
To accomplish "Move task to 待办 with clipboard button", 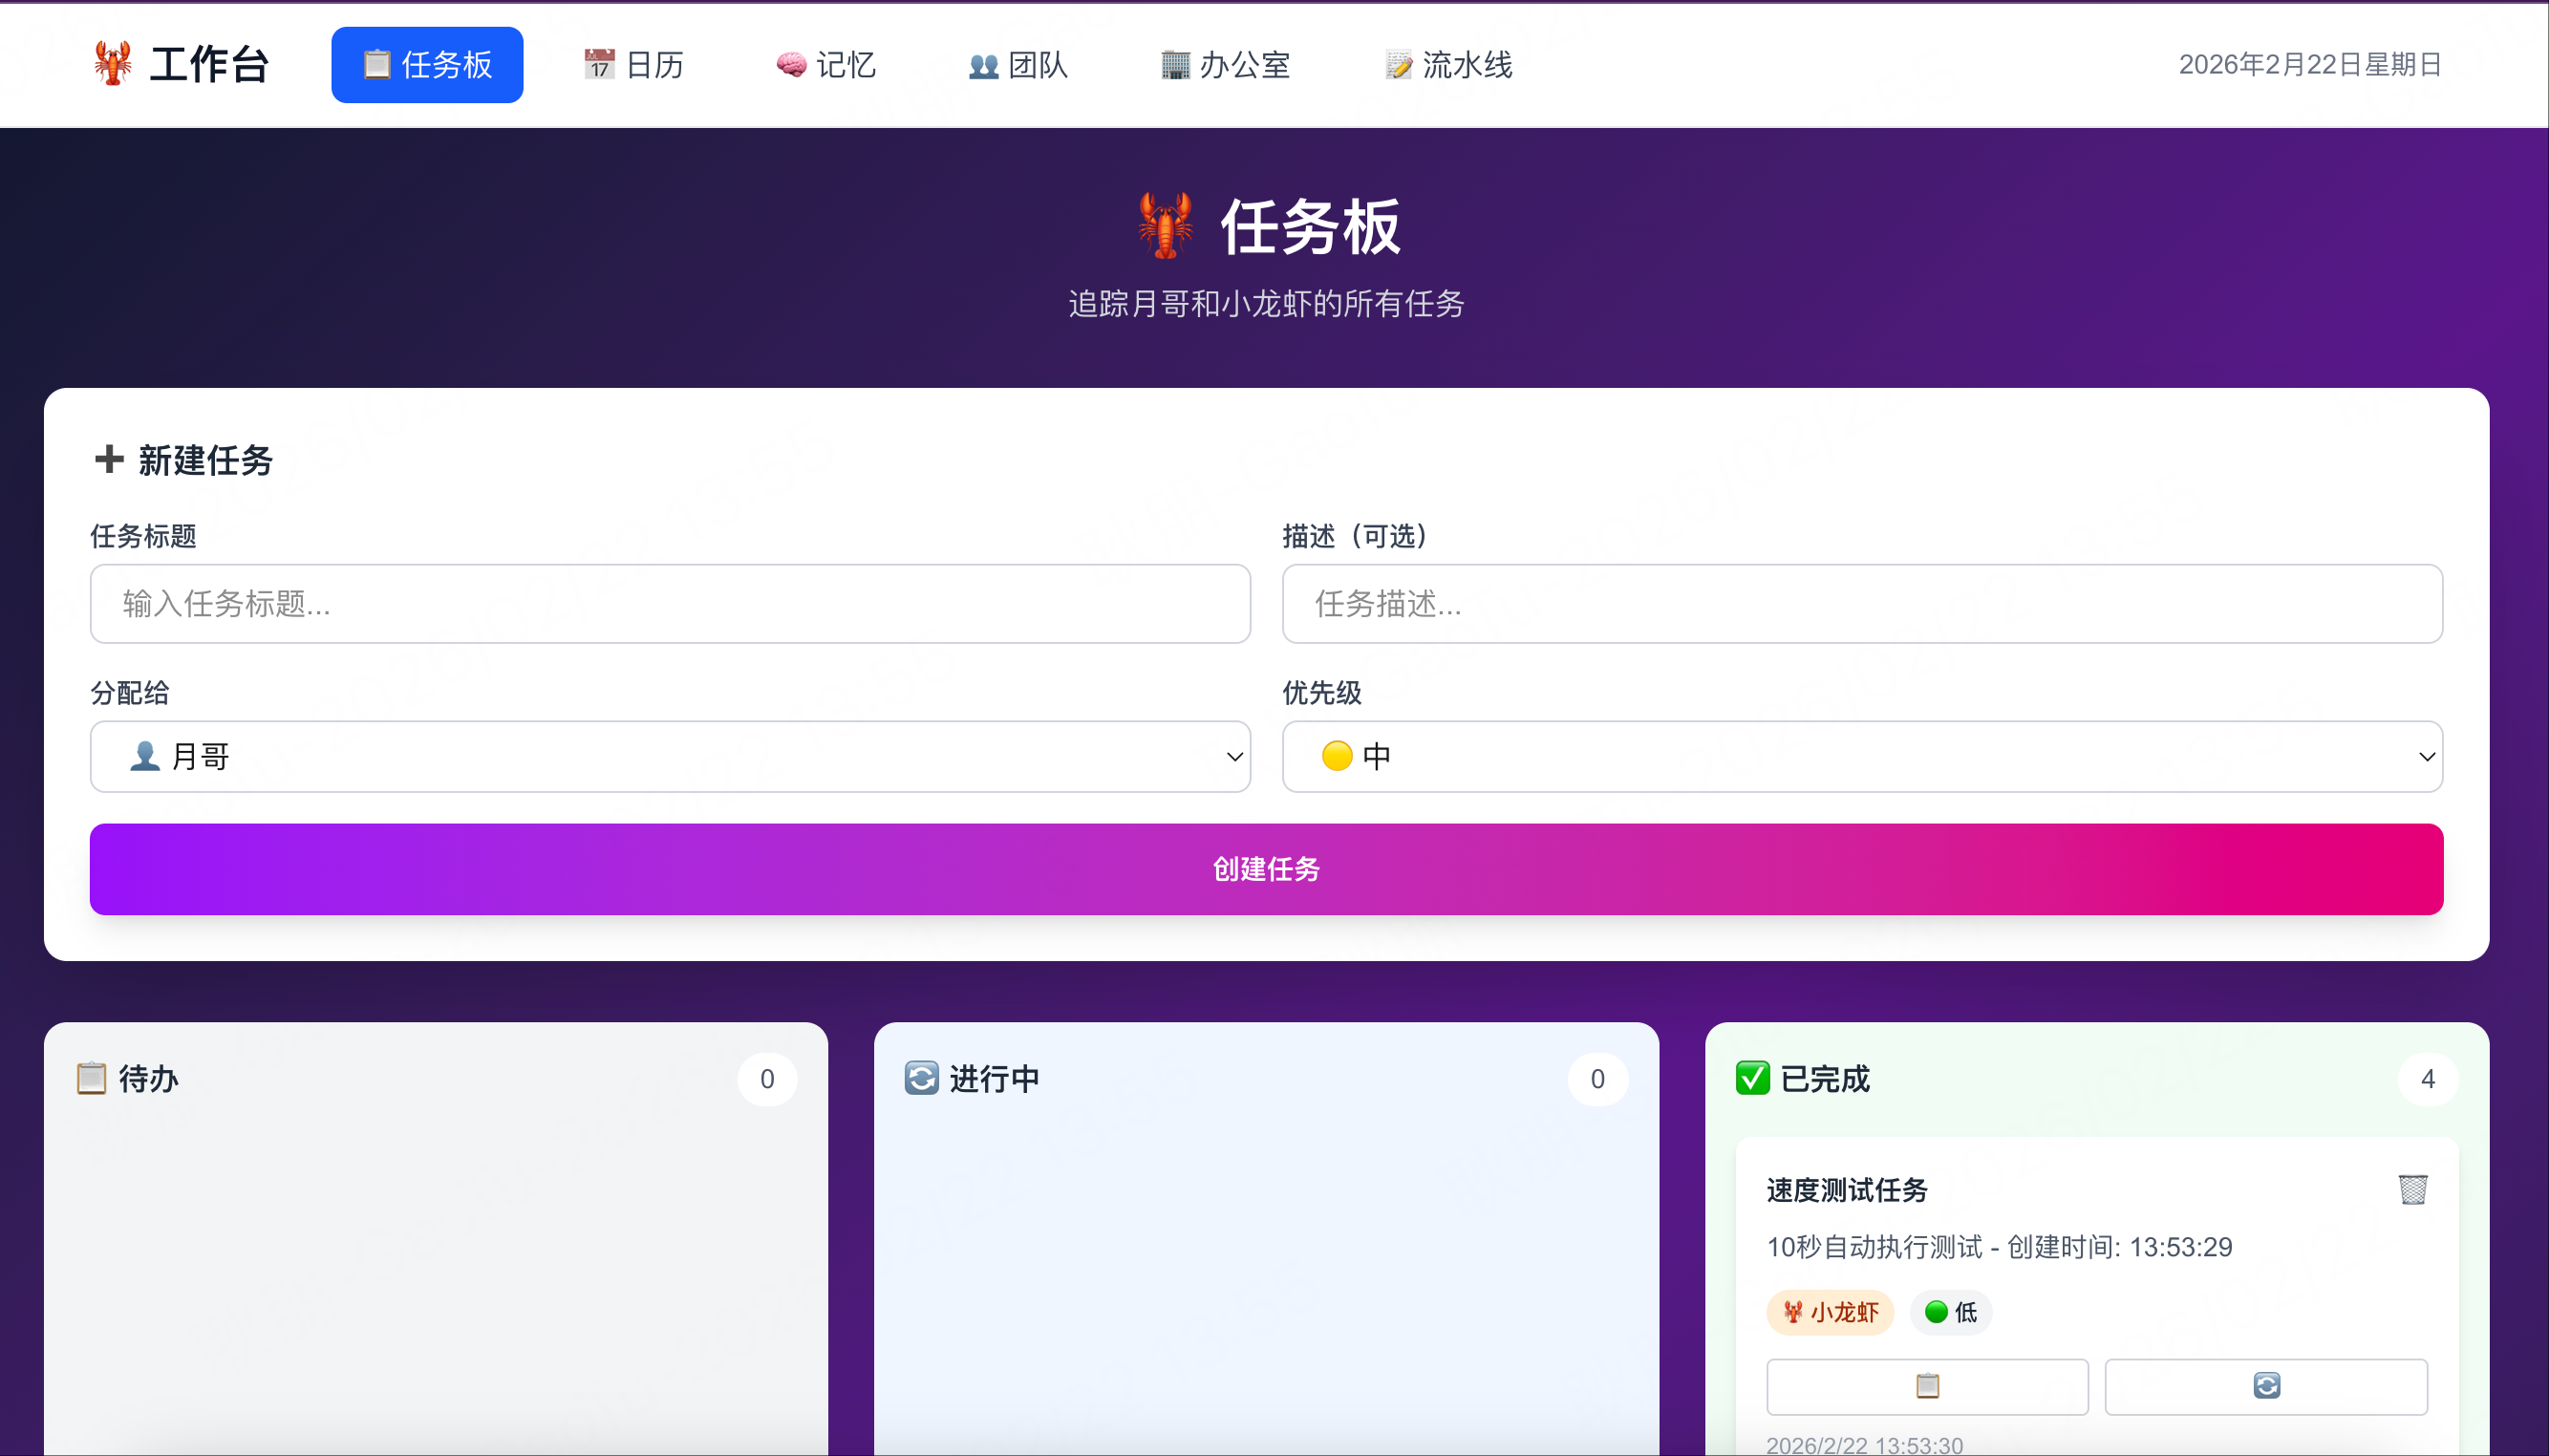I will point(1926,1386).
